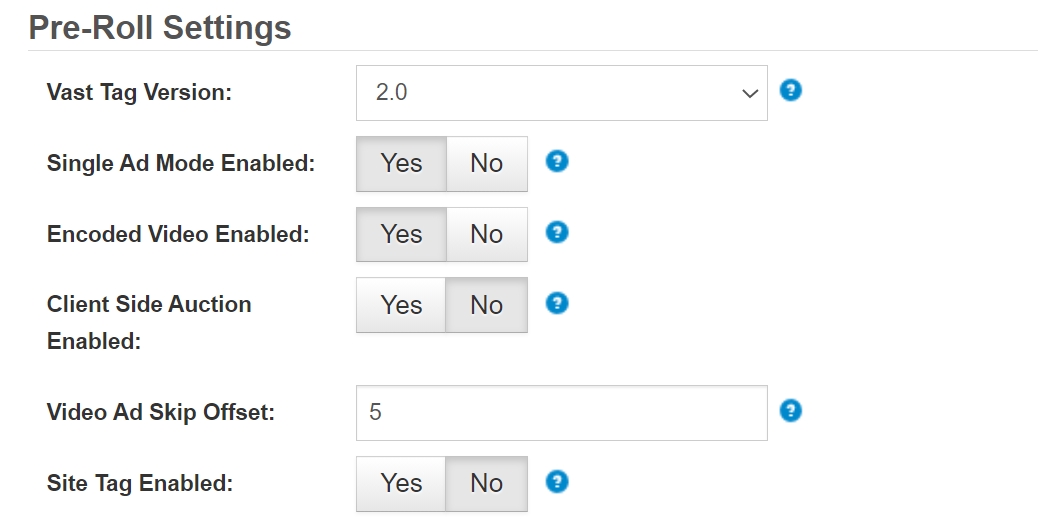Click the Pre-Roll Settings heading

tap(160, 27)
